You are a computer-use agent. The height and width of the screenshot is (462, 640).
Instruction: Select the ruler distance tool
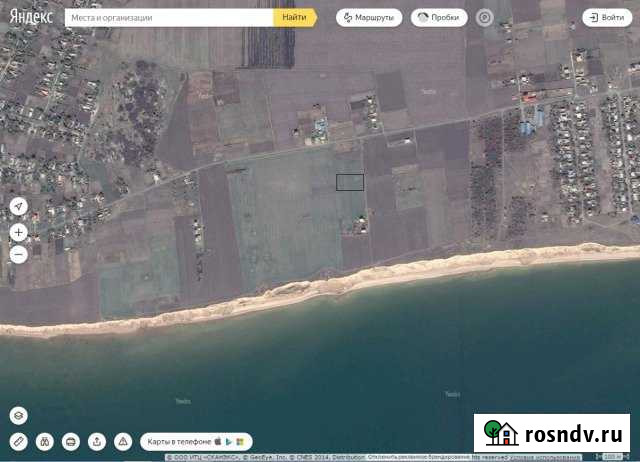pyautogui.click(x=18, y=441)
